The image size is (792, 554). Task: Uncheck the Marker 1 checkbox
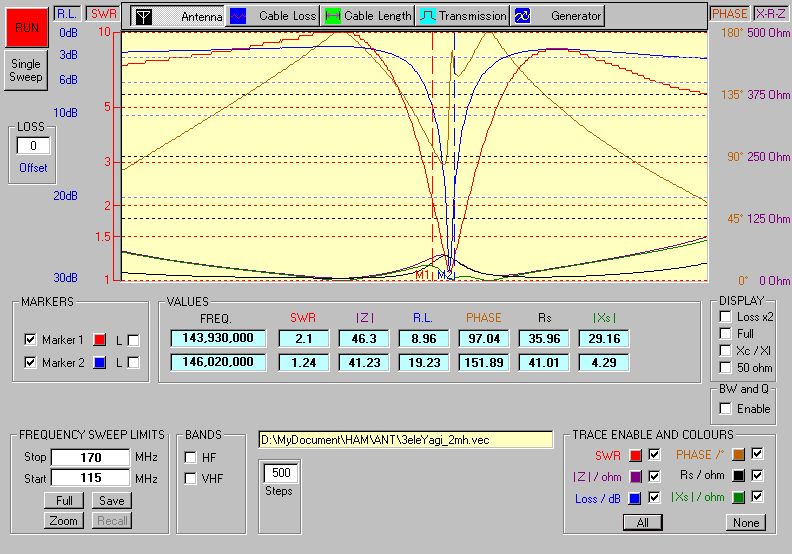[x=30, y=340]
